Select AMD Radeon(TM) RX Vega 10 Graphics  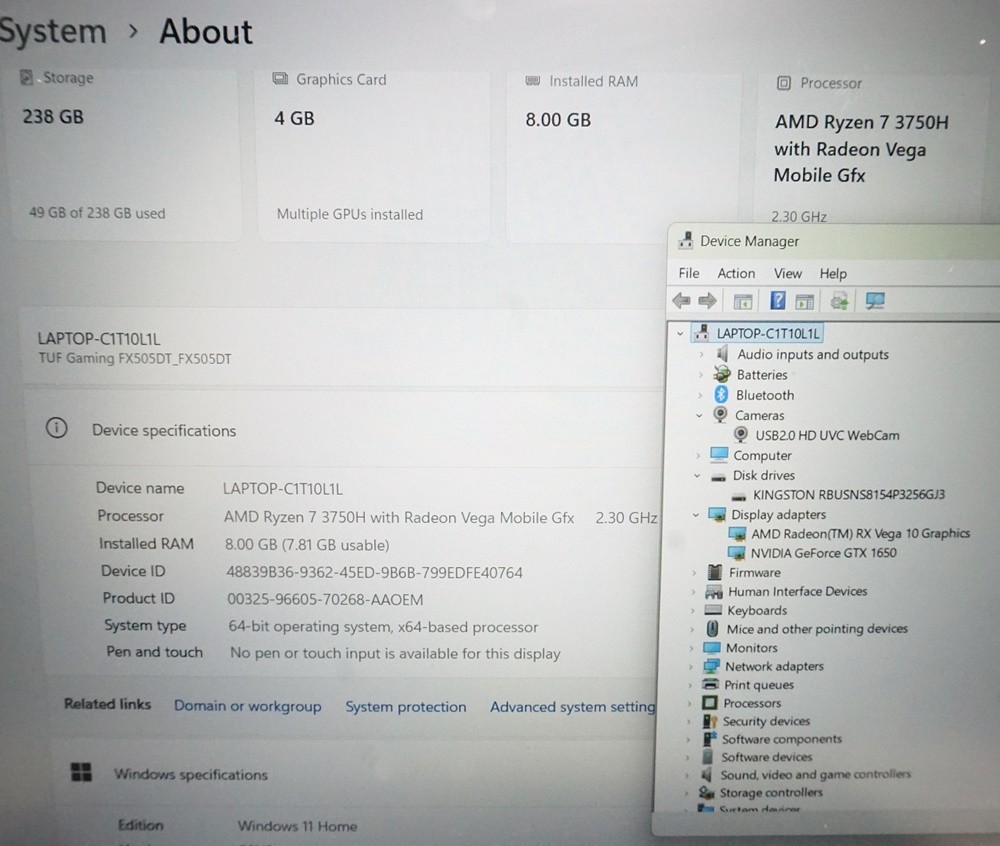(860, 534)
